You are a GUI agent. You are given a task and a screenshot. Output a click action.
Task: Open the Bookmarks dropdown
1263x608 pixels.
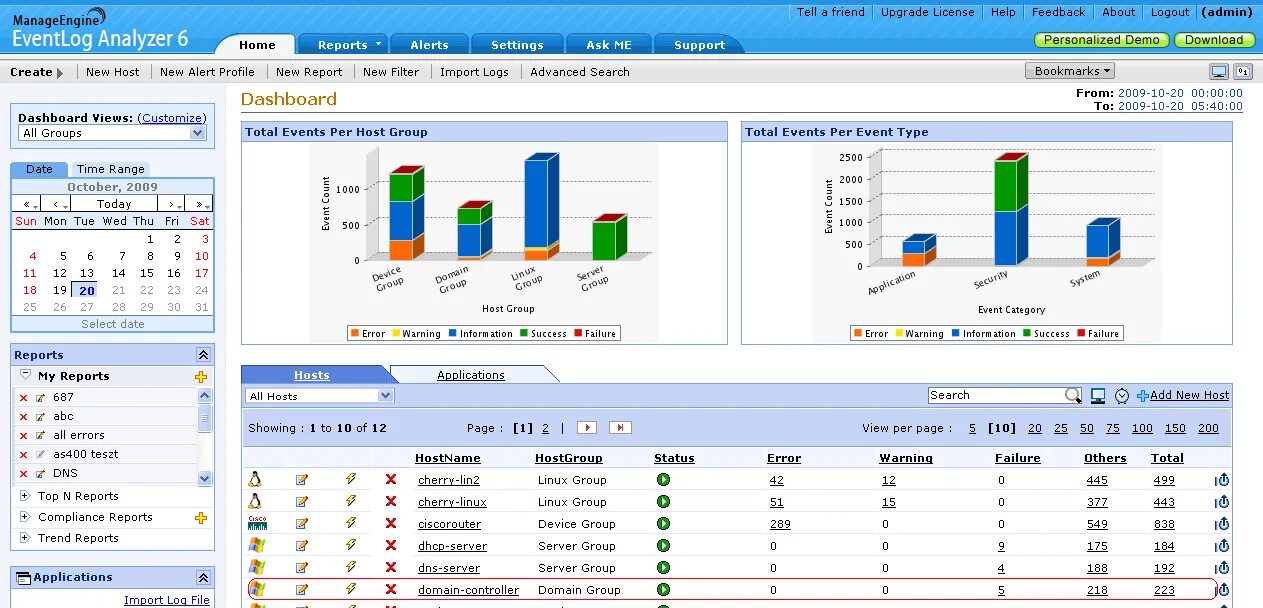pos(1069,71)
